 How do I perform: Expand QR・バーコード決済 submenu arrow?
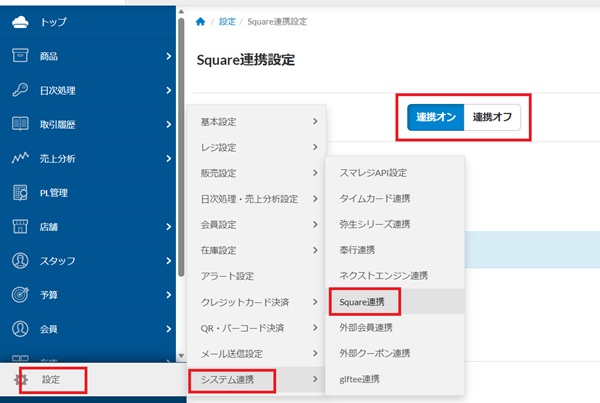click(x=315, y=328)
